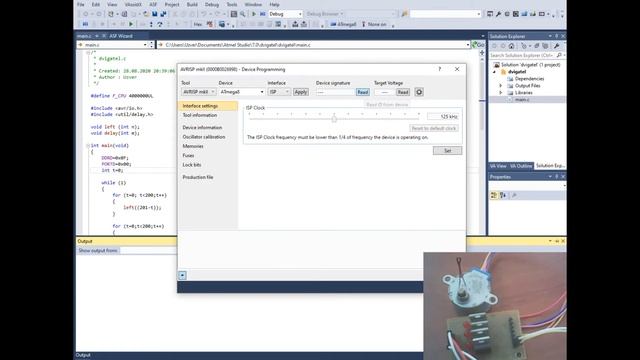Click Start Without Debugging green arrow

coord(254,14)
